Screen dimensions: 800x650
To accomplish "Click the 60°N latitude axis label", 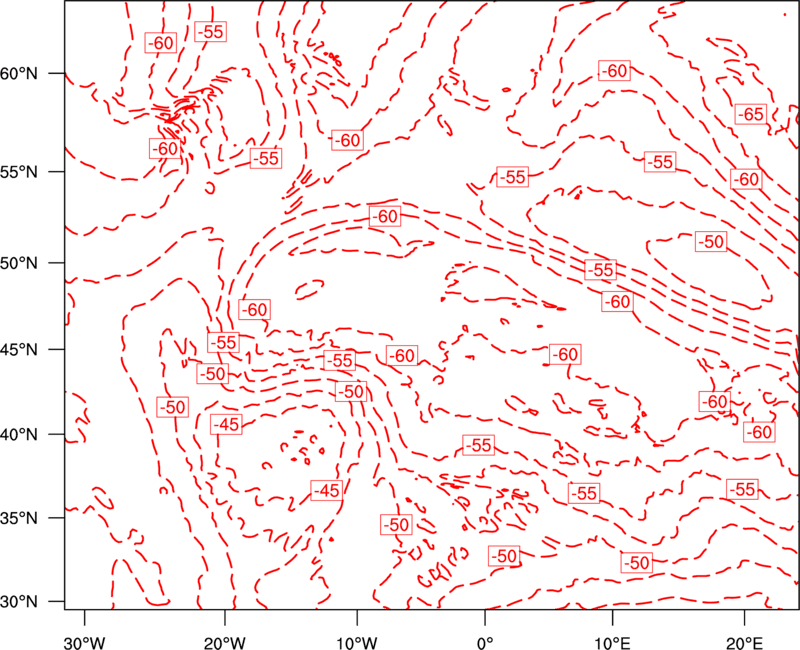I will point(19,73).
